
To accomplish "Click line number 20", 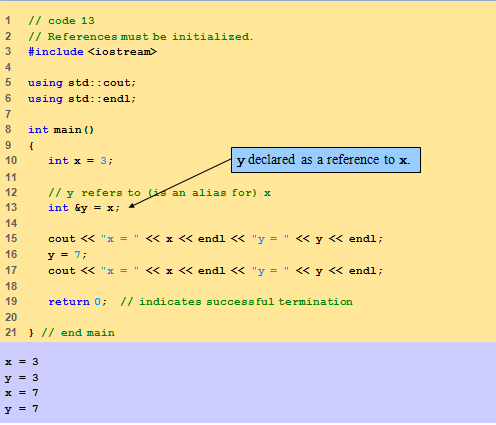I will (11, 317).
